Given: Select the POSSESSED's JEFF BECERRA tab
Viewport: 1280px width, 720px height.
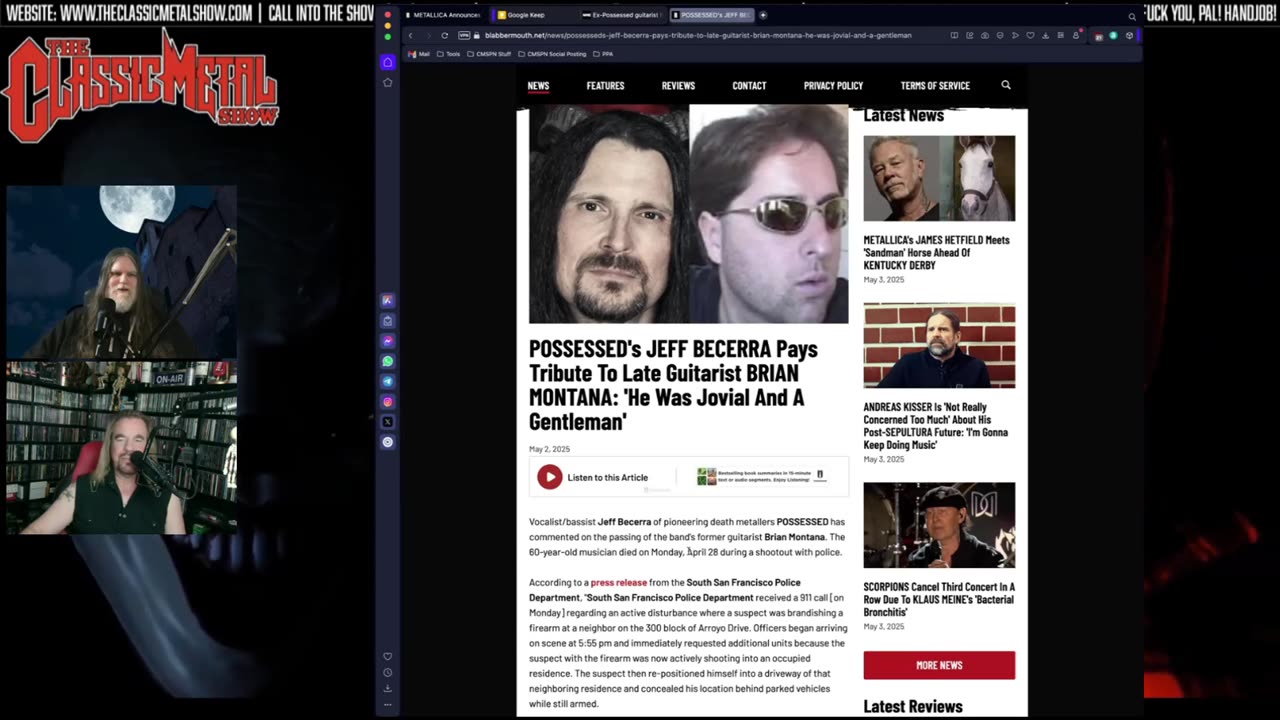Looking at the screenshot, I should pos(711,15).
